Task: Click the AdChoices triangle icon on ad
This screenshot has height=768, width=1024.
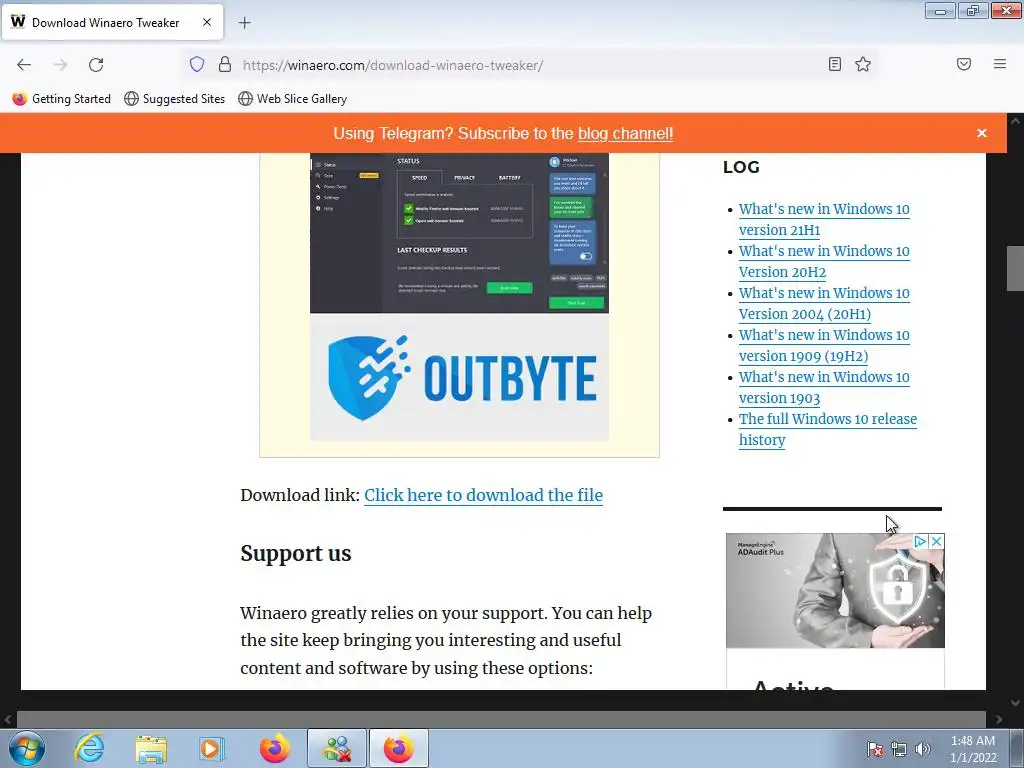Action: click(x=920, y=541)
